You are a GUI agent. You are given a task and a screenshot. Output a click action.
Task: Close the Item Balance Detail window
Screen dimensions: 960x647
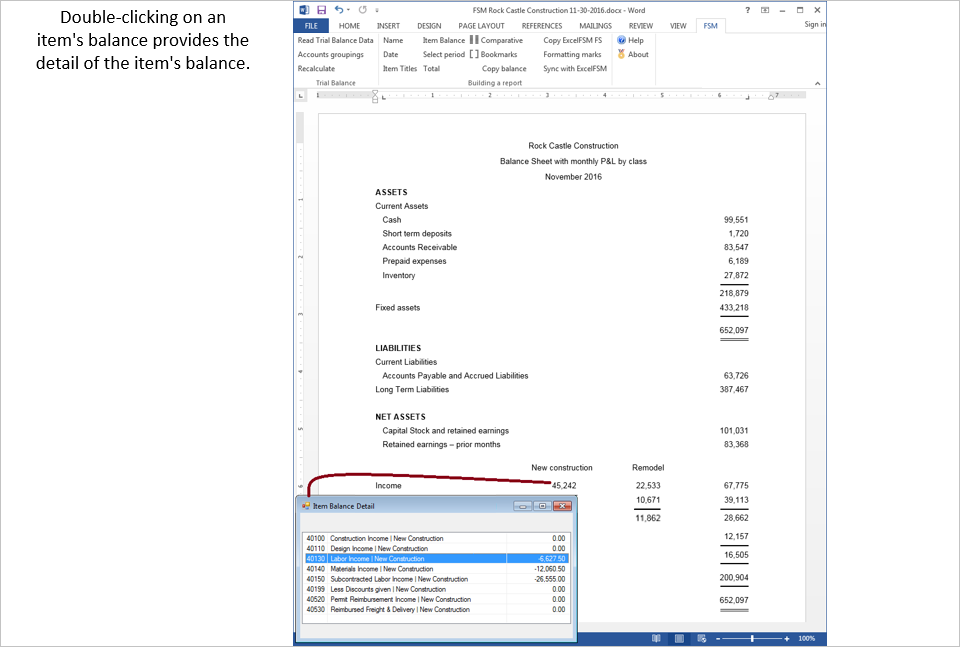[x=562, y=506]
